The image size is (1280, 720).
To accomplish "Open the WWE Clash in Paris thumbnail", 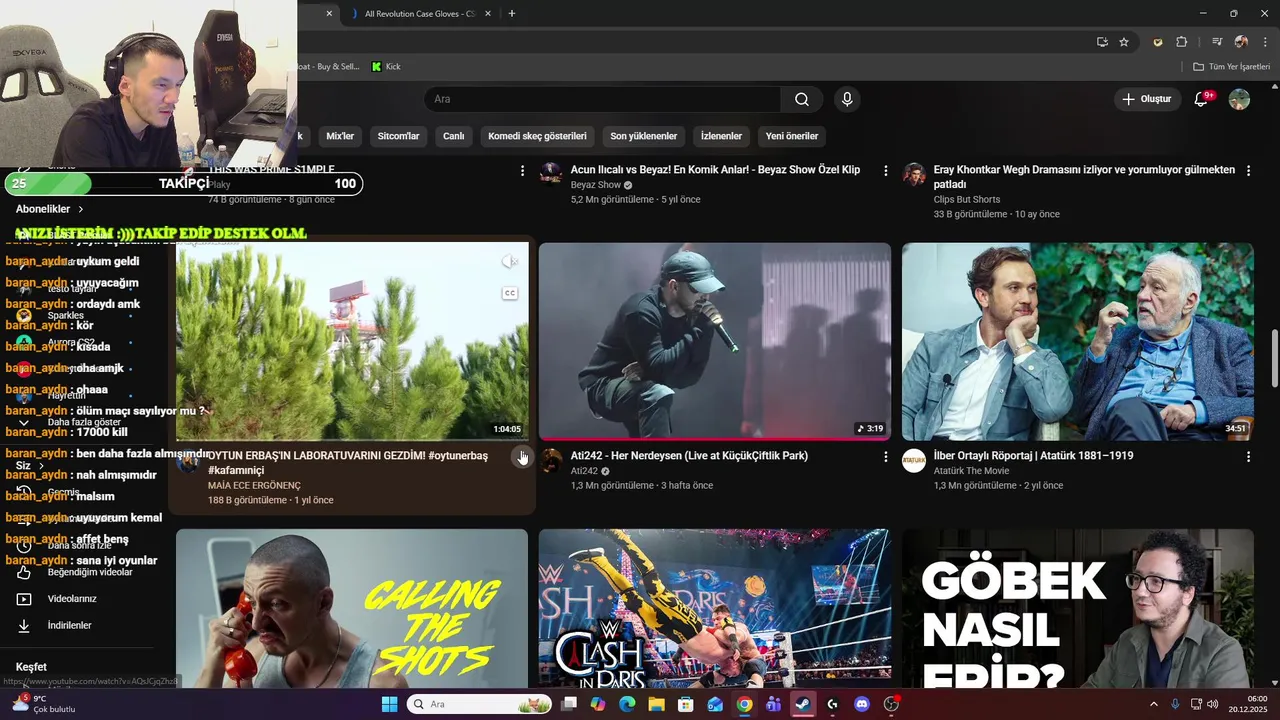I will click(714, 608).
